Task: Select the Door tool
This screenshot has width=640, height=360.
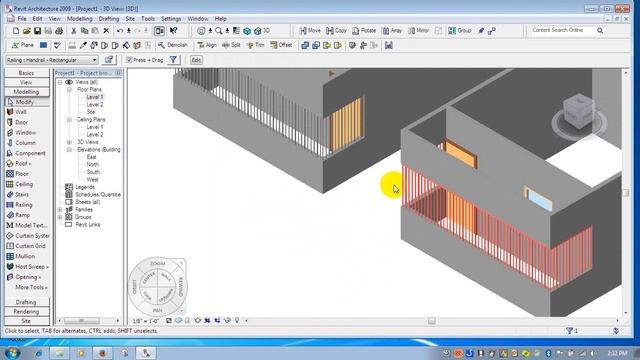Action: (17, 122)
